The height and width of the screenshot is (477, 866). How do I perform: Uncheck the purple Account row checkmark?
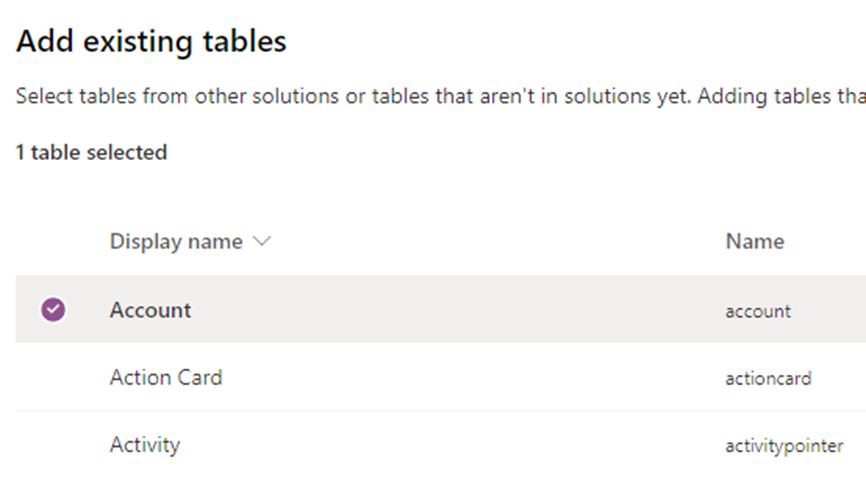[x=53, y=310]
